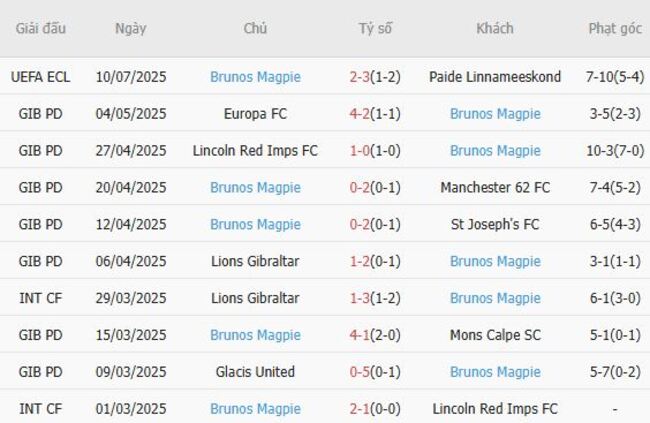
Task: Select St Joseph's FC away team
Action: point(495,224)
